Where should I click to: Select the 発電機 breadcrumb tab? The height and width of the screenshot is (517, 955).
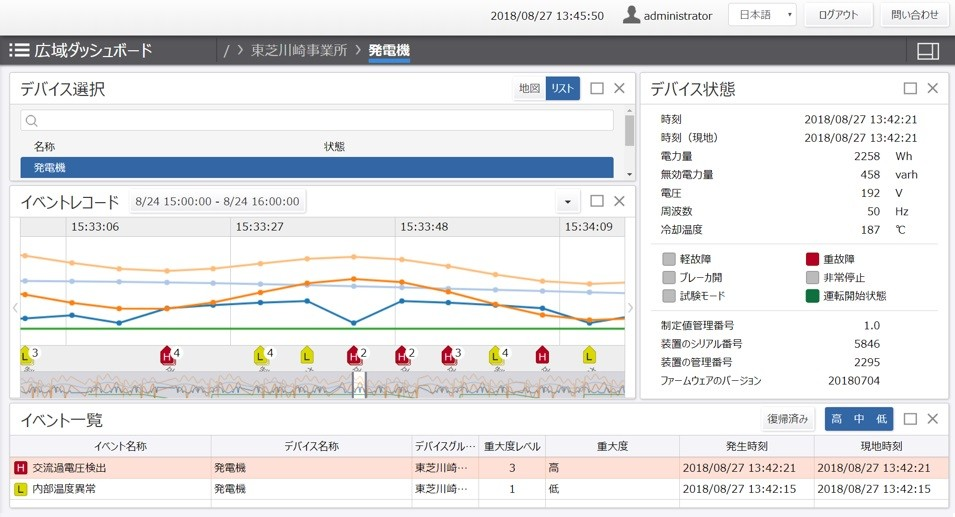coord(389,50)
